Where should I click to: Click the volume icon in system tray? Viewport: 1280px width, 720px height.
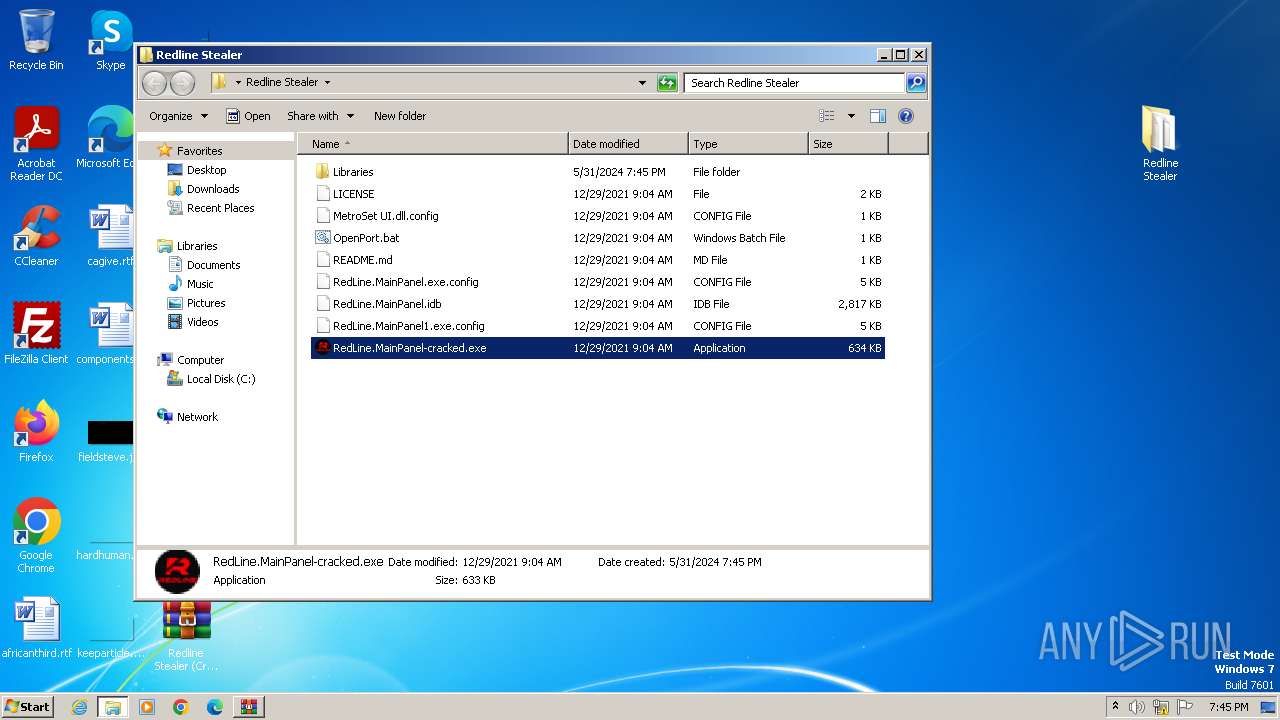click(1137, 707)
